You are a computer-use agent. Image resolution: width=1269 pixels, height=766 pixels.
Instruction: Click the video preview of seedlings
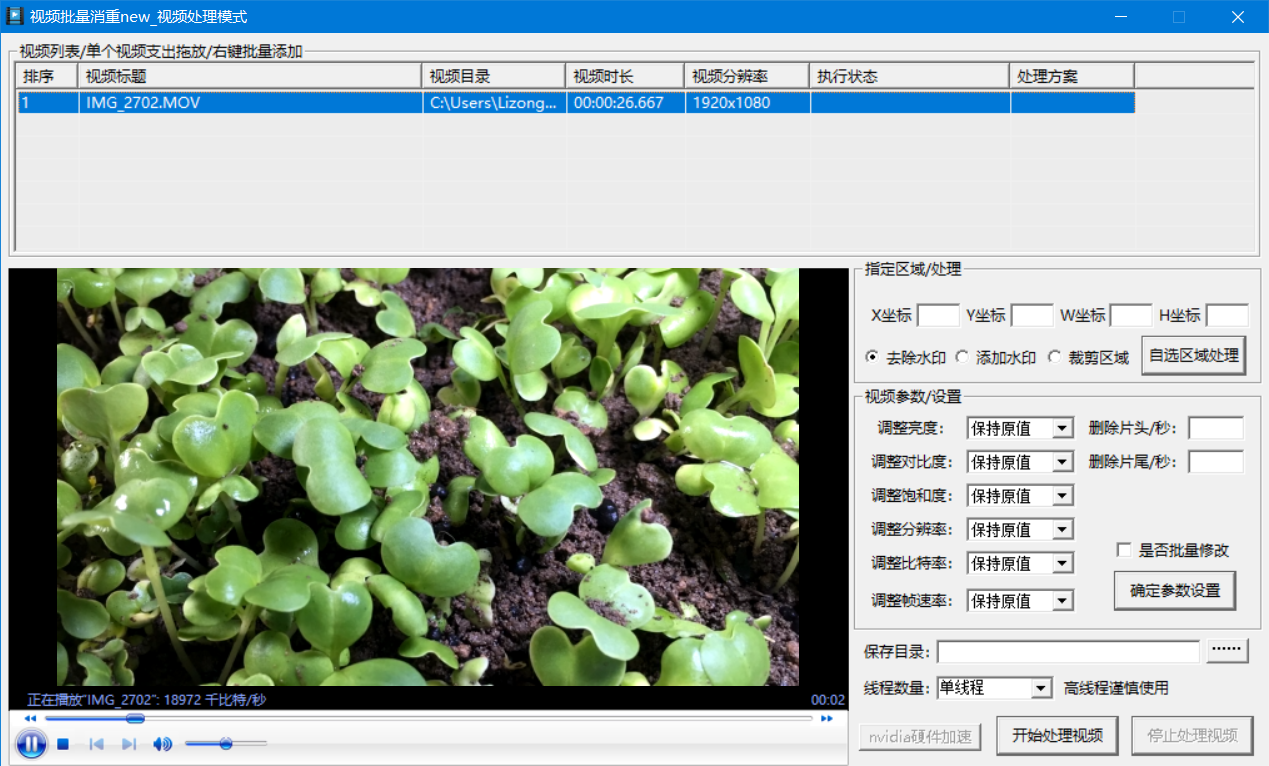pyautogui.click(x=428, y=476)
